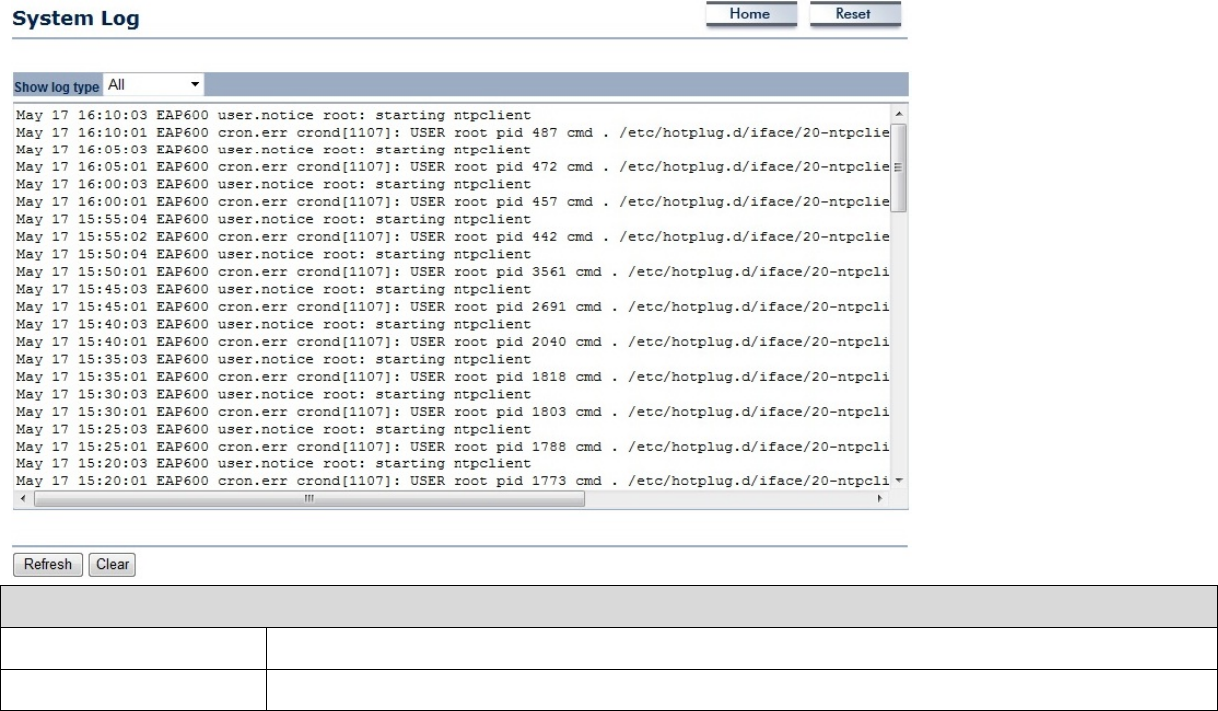This screenshot has width=1218, height=711.
Task: Select the cron.err line with pid 2040
Action: click(453, 342)
